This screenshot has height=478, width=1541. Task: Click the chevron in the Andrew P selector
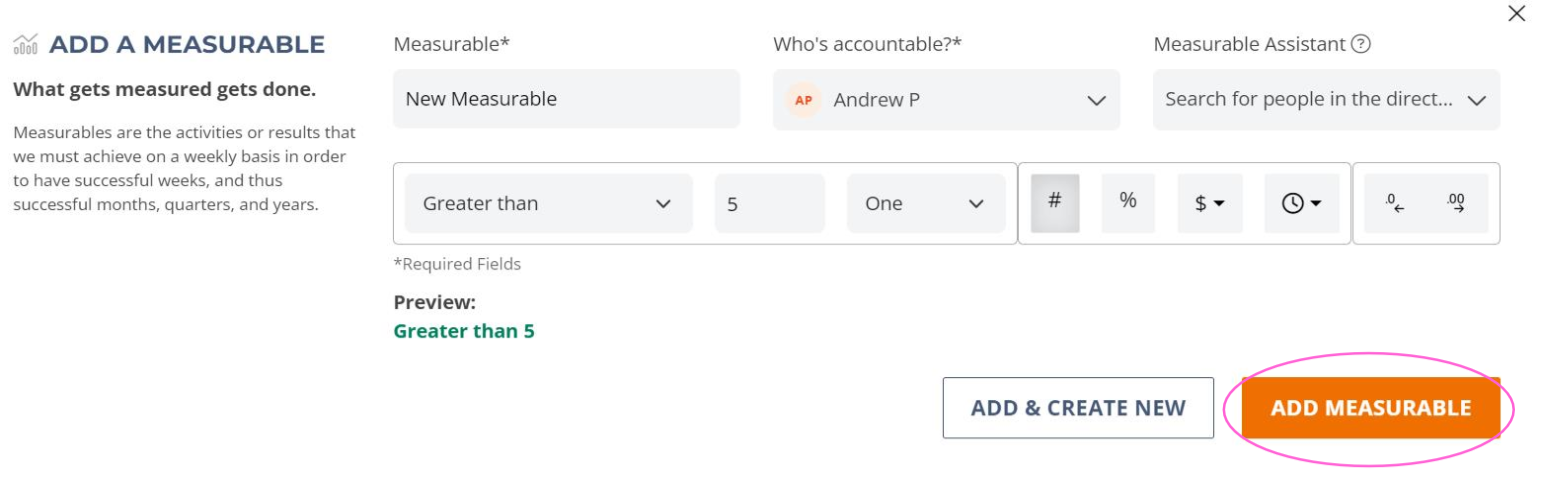tap(1096, 100)
